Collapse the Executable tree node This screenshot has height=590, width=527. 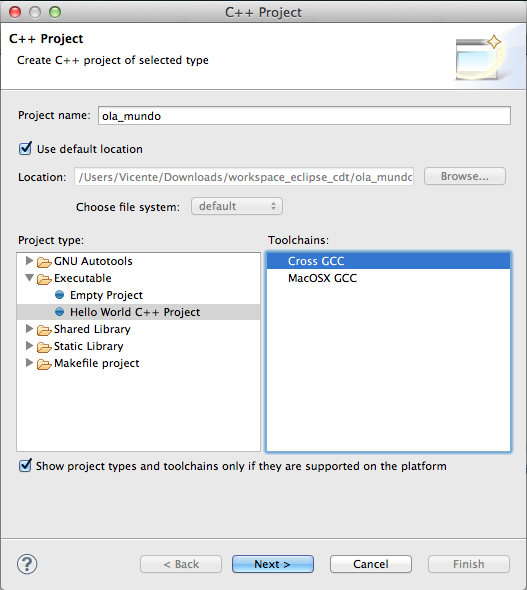click(29, 278)
